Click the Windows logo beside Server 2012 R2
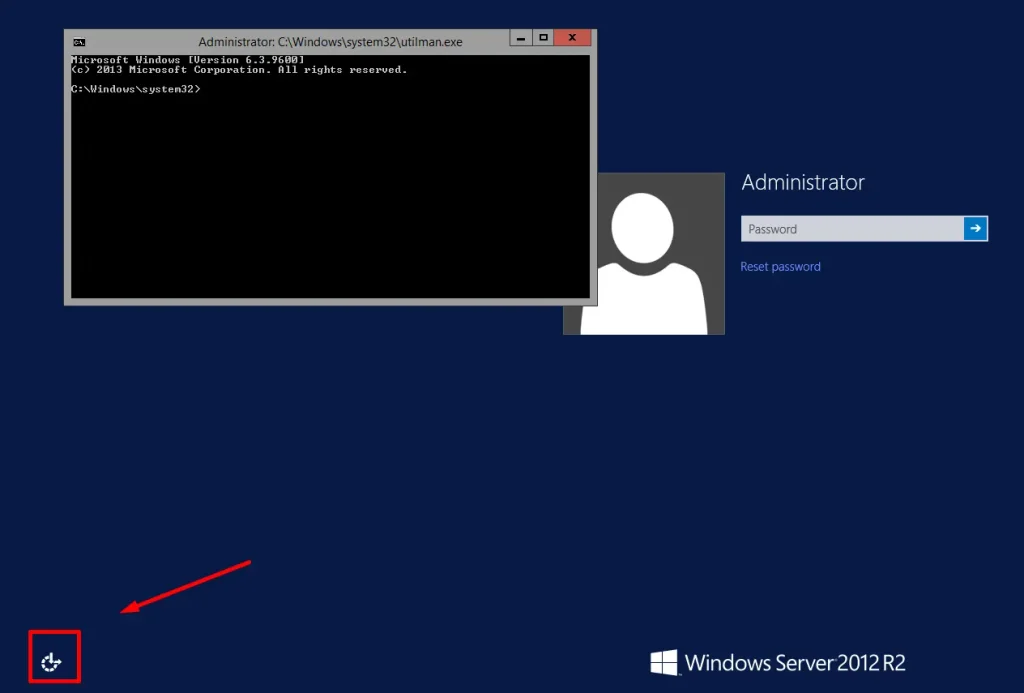Image resolution: width=1024 pixels, height=693 pixels. 663,663
